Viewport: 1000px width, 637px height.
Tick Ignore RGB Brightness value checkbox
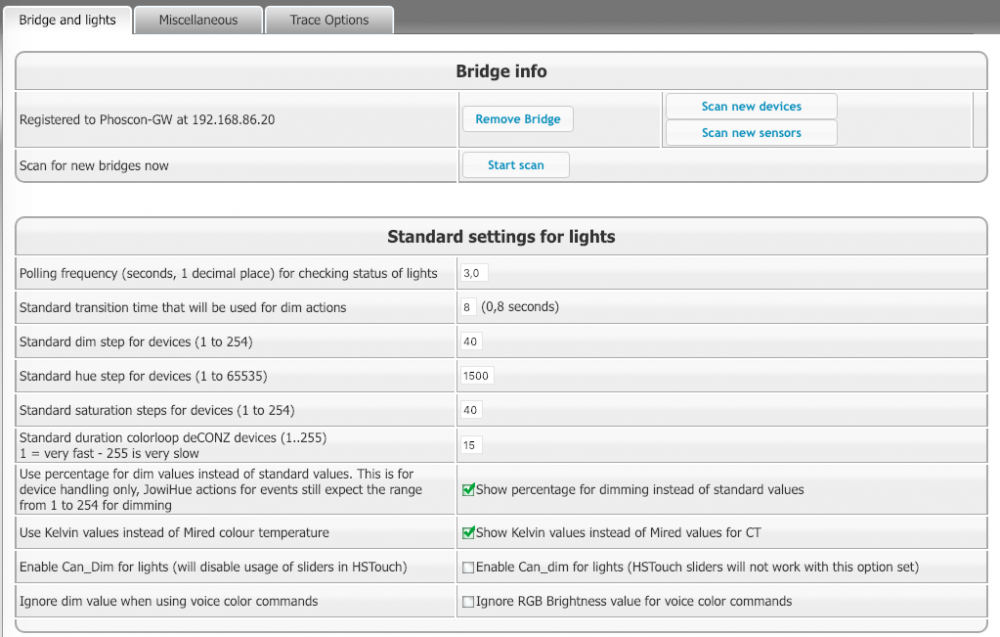point(468,601)
